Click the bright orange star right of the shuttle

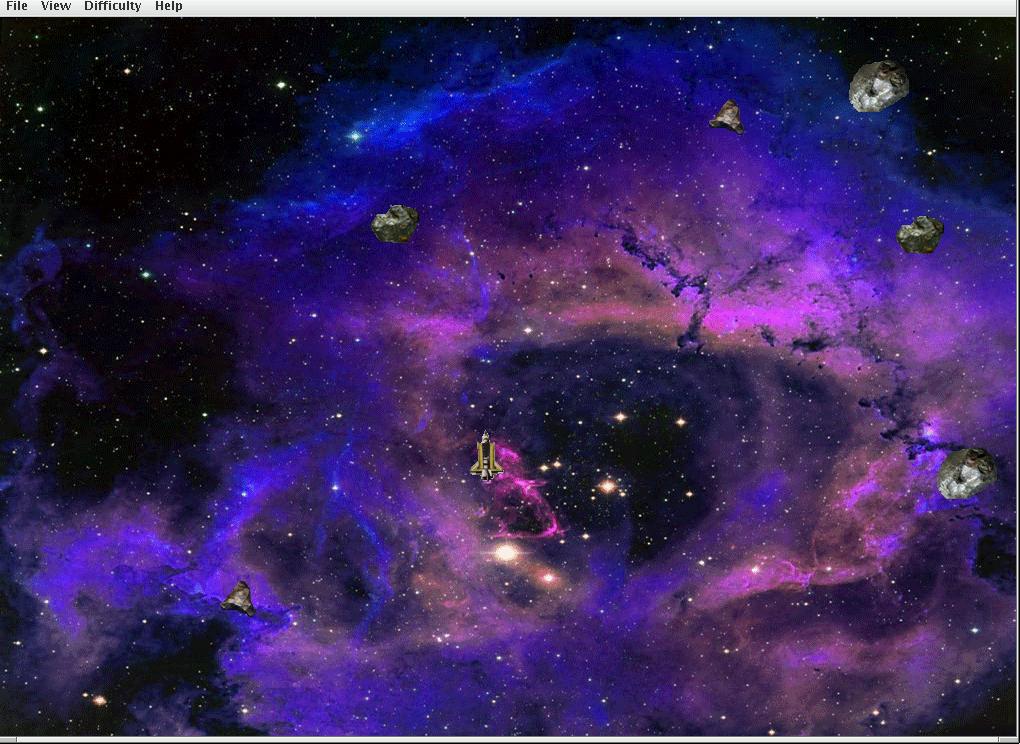point(607,486)
